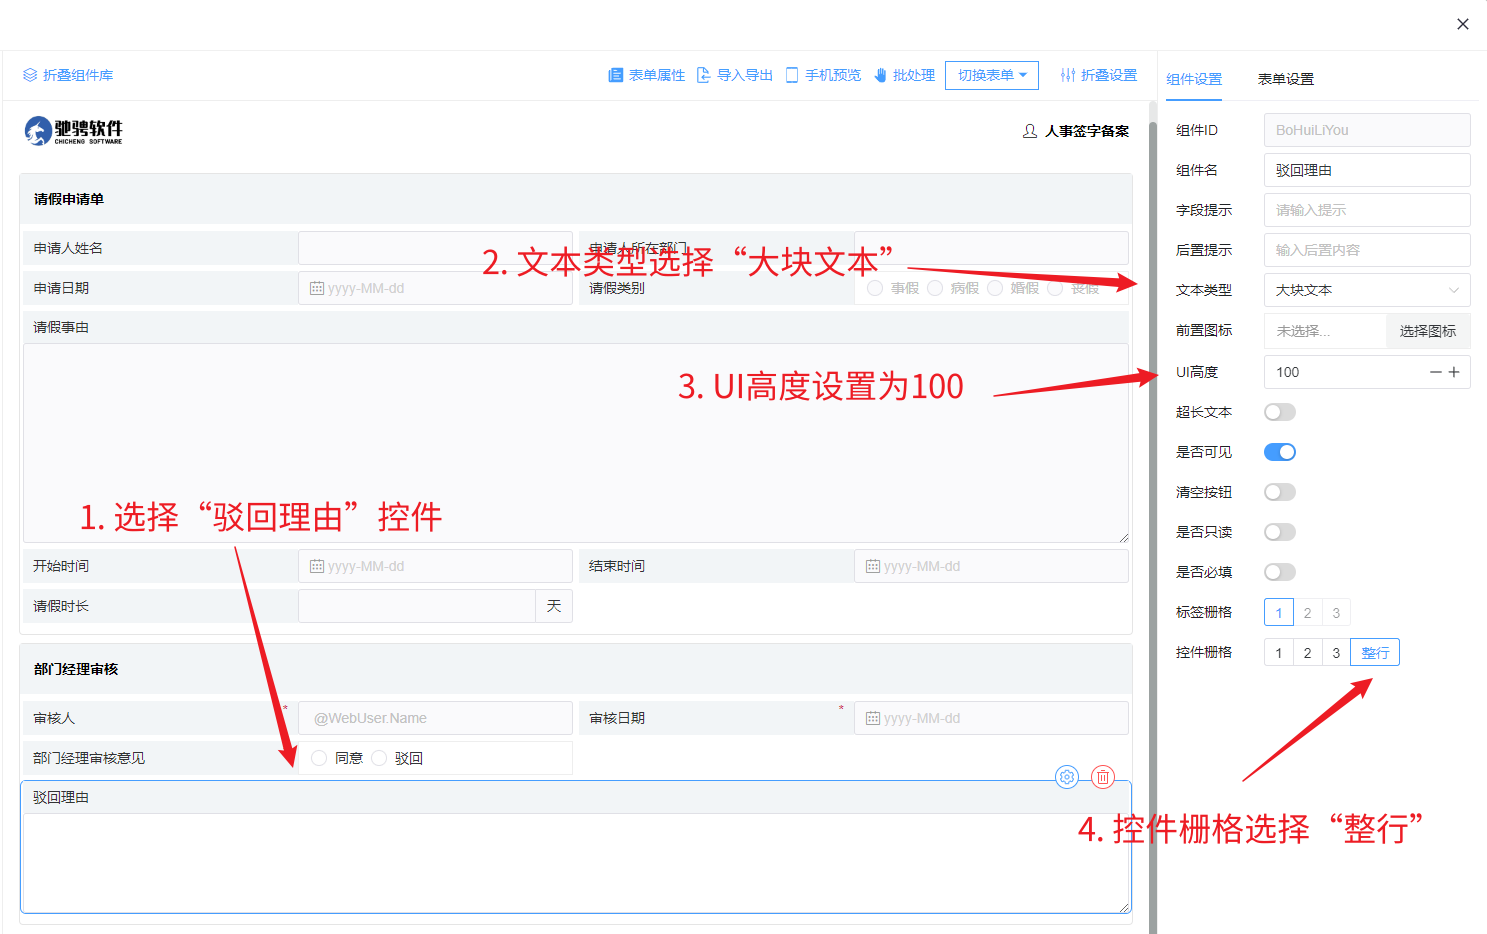Switch to 表单设置 tab
The height and width of the screenshot is (934, 1487).
[x=1285, y=79]
